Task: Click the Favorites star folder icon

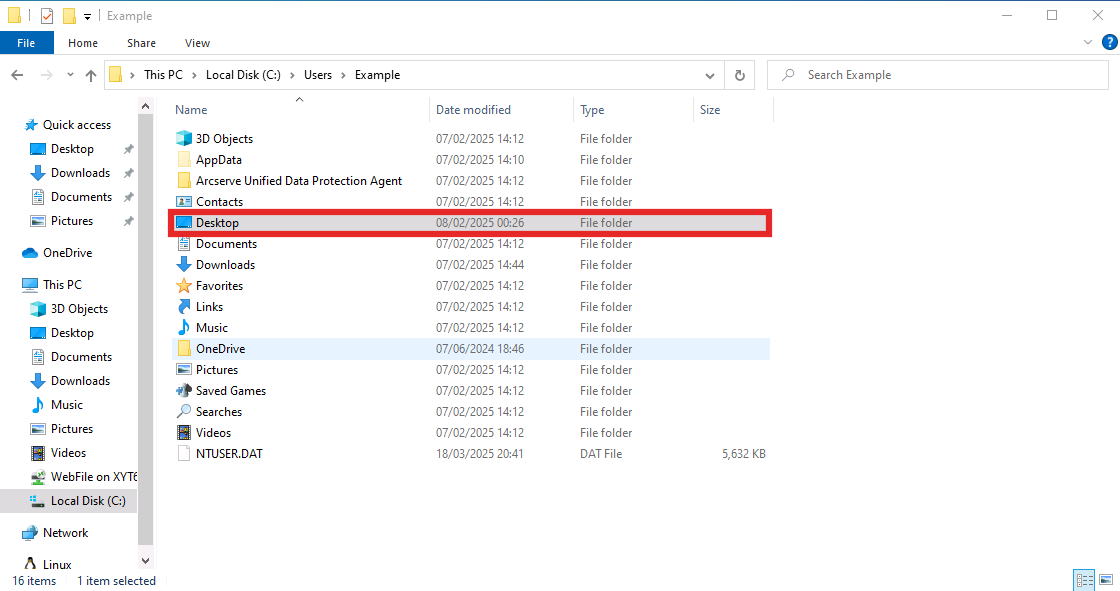Action: [184, 286]
